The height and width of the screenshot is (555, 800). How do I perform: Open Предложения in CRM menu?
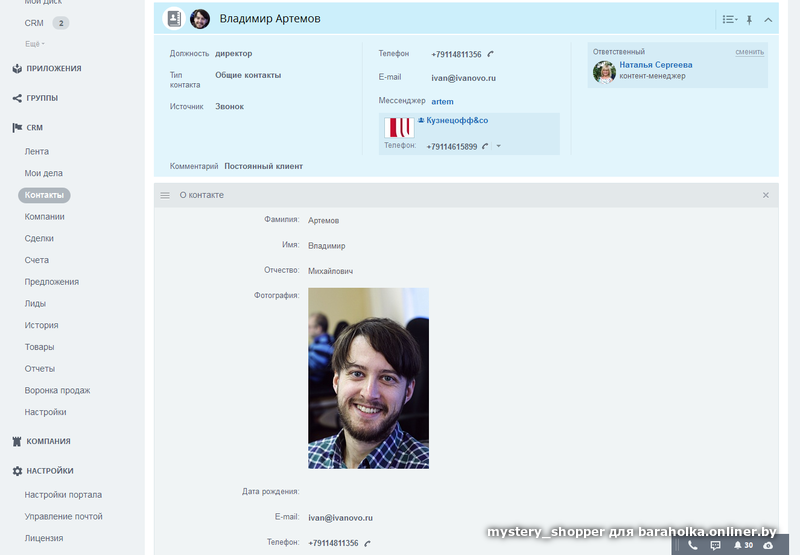click(52, 282)
